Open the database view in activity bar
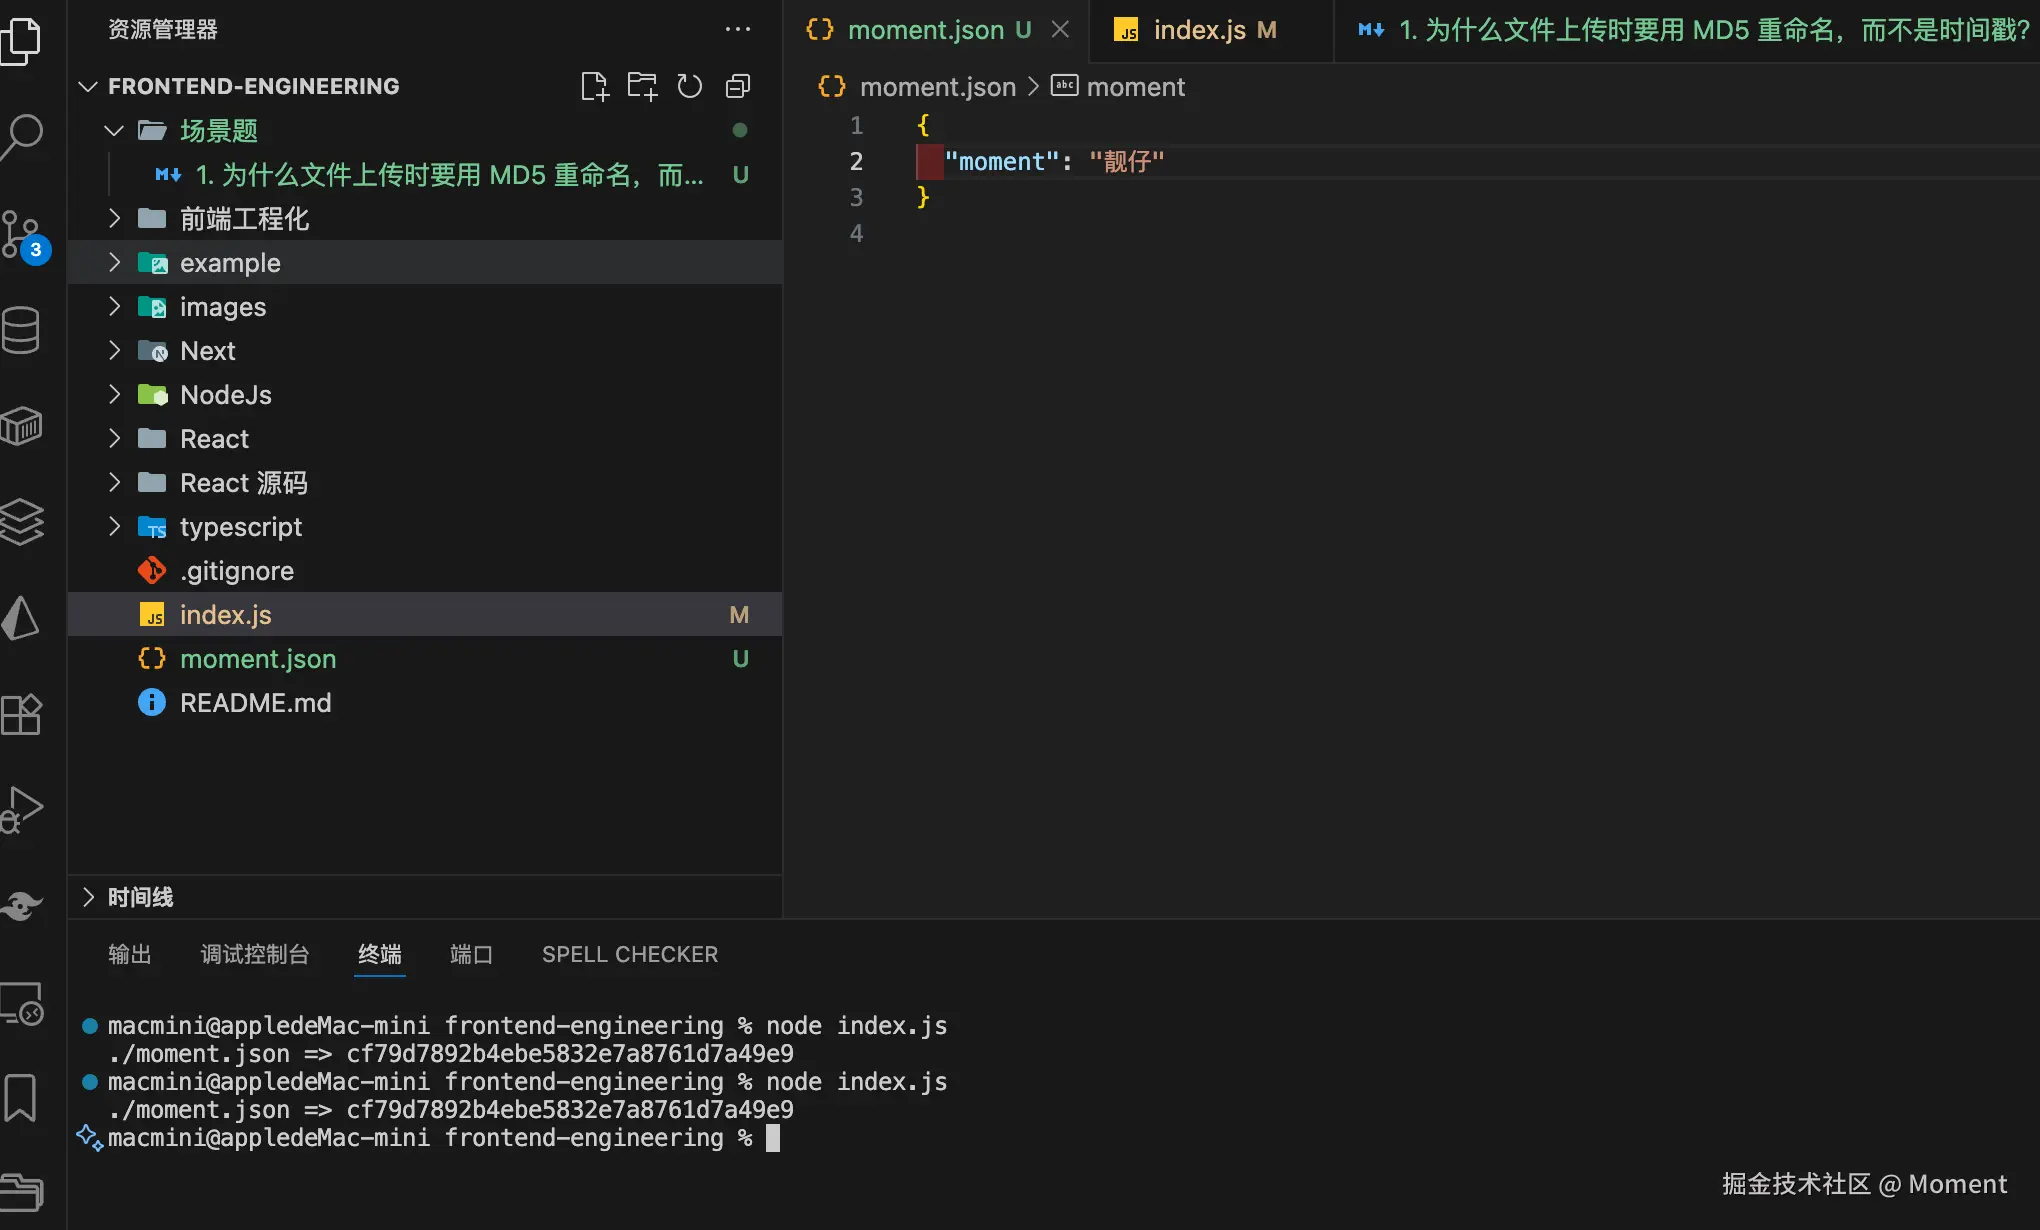 (22, 330)
